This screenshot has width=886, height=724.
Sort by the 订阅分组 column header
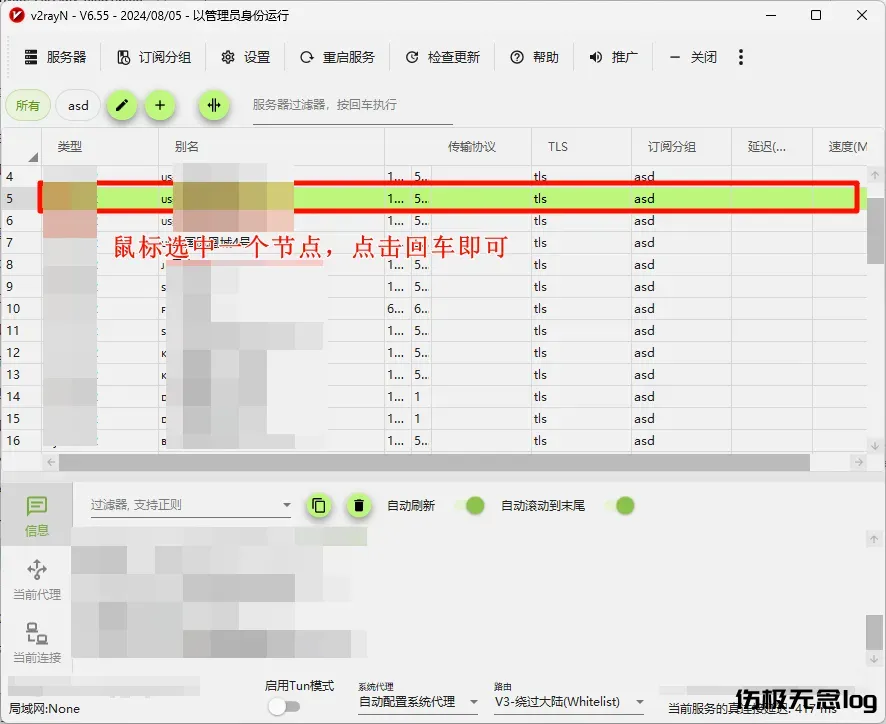click(x=681, y=147)
